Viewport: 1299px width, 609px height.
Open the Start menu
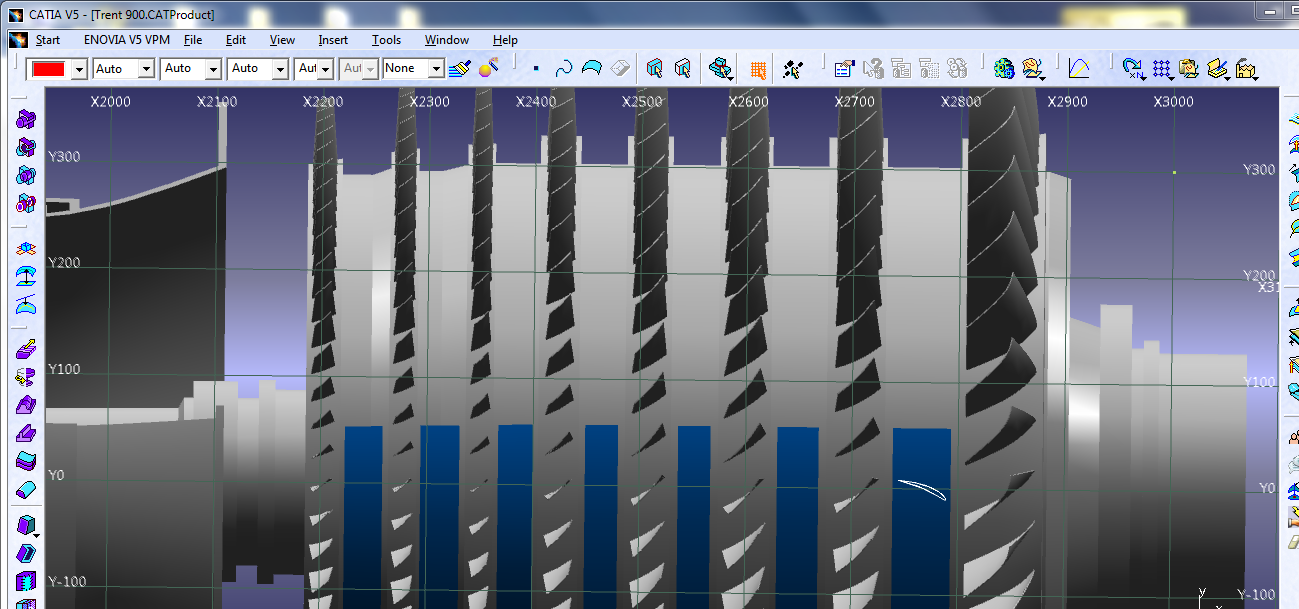pyautogui.click(x=48, y=40)
